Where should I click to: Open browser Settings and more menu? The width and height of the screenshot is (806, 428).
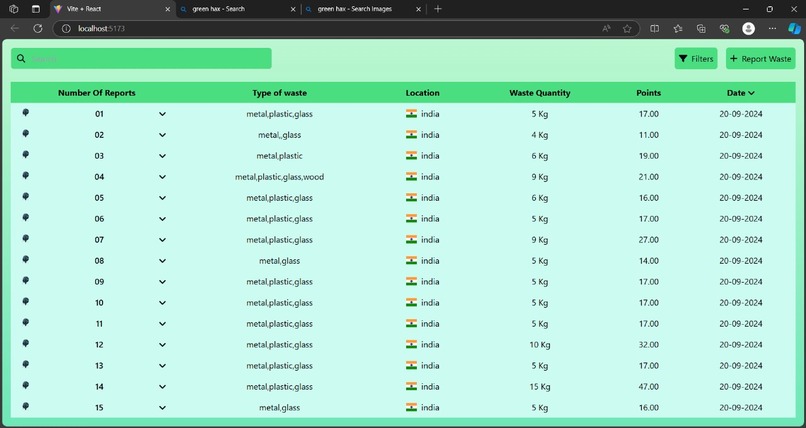tap(772, 29)
